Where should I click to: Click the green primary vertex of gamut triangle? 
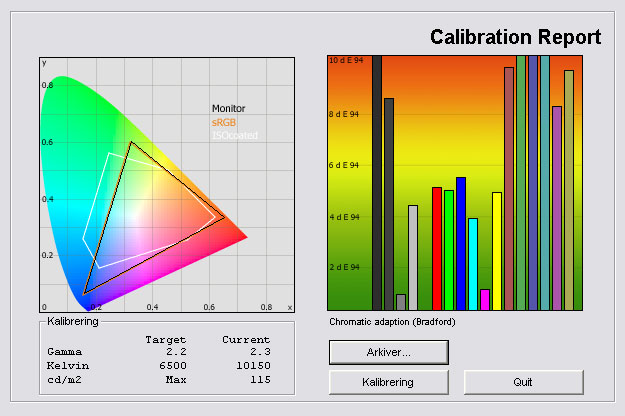pyautogui.click(x=131, y=142)
